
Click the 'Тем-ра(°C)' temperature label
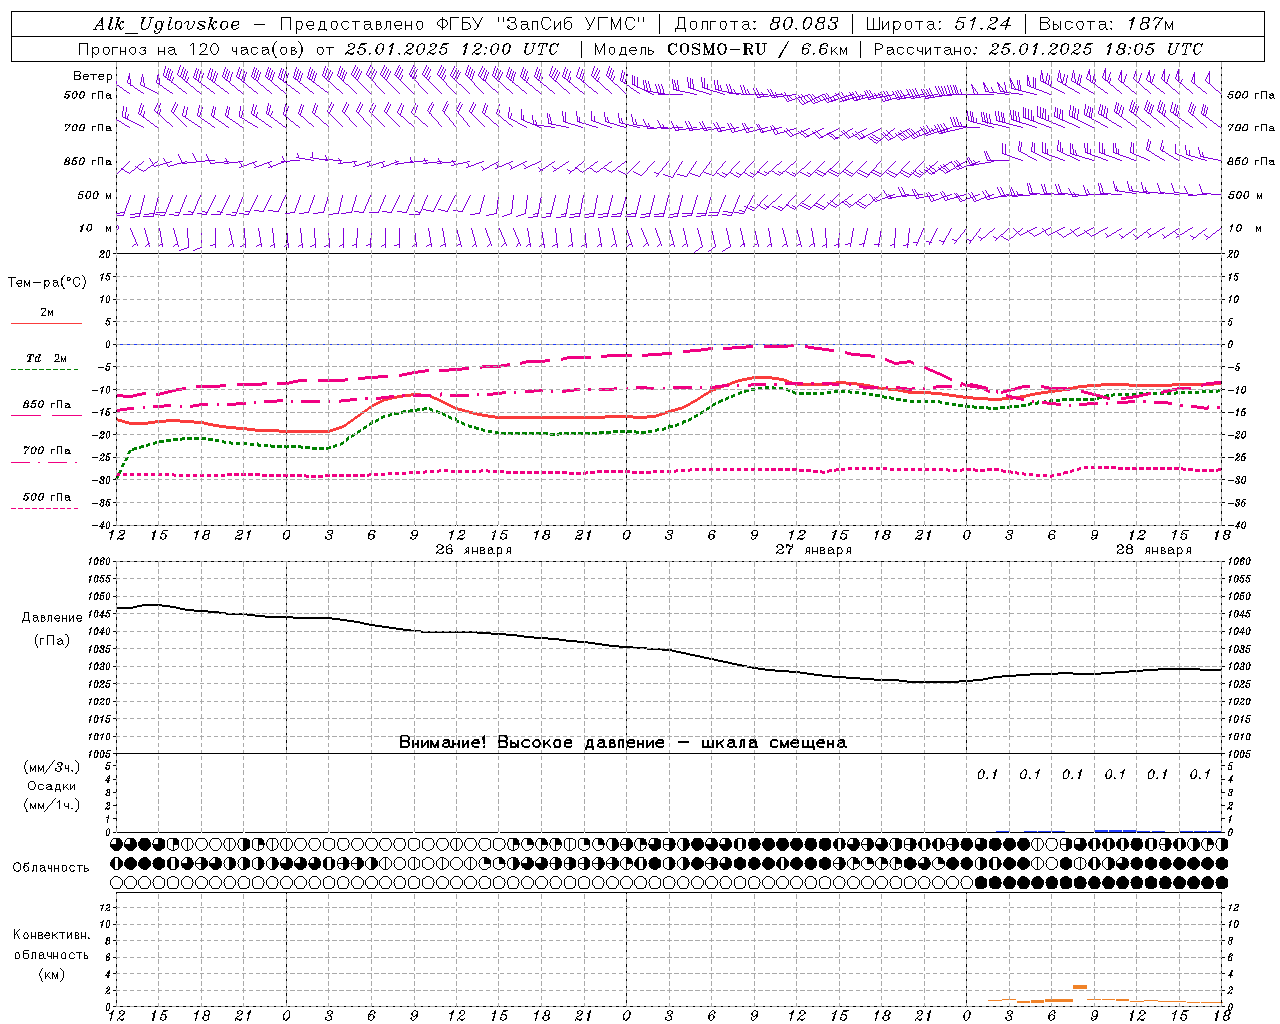(47, 283)
